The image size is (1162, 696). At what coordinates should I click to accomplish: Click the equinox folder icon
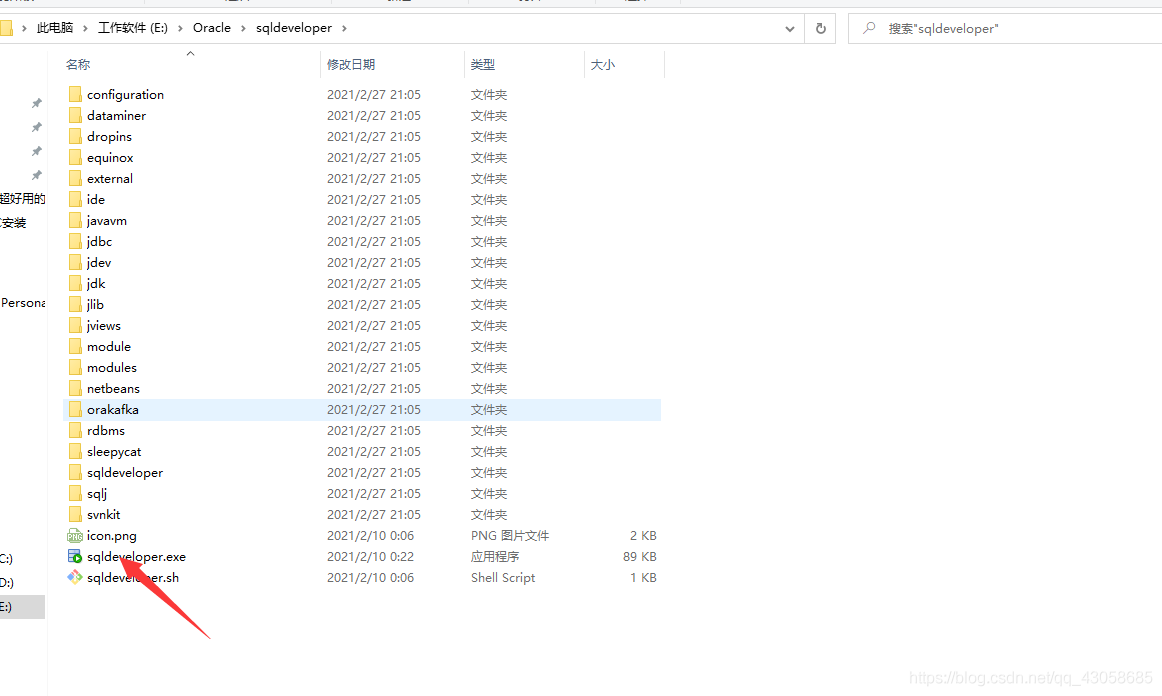coord(75,157)
